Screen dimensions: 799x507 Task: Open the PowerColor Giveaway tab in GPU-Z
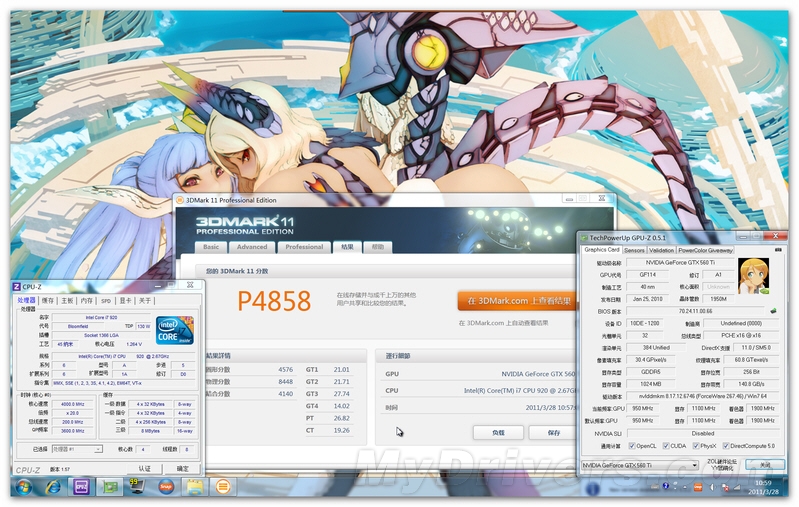pyautogui.click(x=705, y=250)
